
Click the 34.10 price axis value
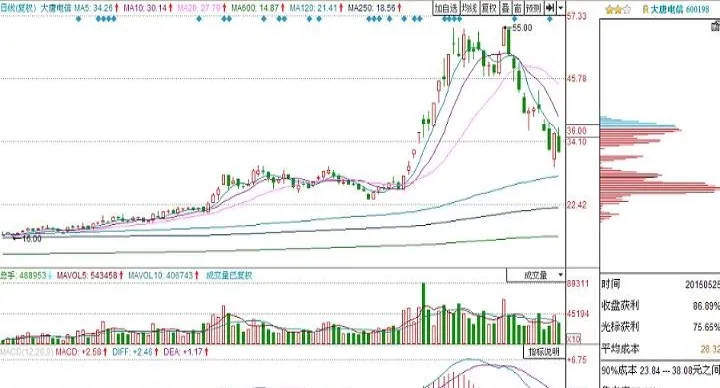click(x=577, y=142)
